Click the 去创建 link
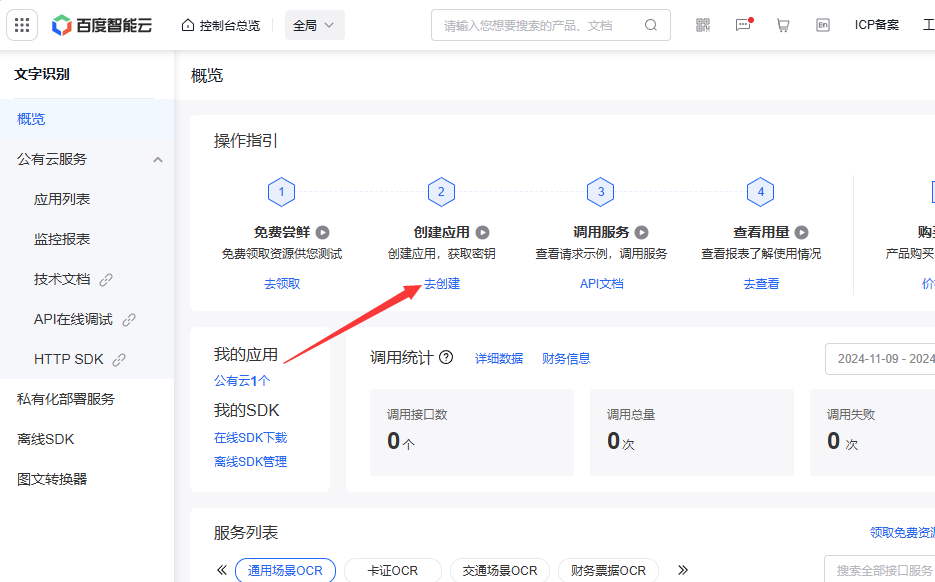The width and height of the screenshot is (935, 582). click(x=442, y=284)
